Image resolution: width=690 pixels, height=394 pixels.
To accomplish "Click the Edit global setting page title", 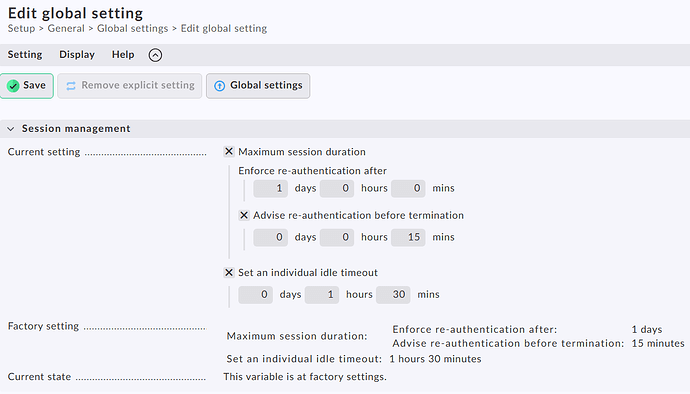I will pos(75,13).
